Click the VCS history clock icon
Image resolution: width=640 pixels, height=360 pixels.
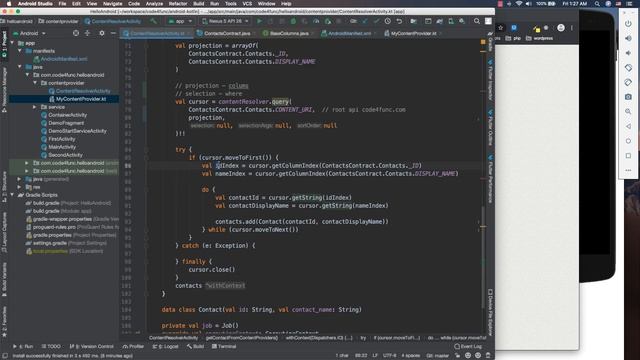click(x=387, y=21)
